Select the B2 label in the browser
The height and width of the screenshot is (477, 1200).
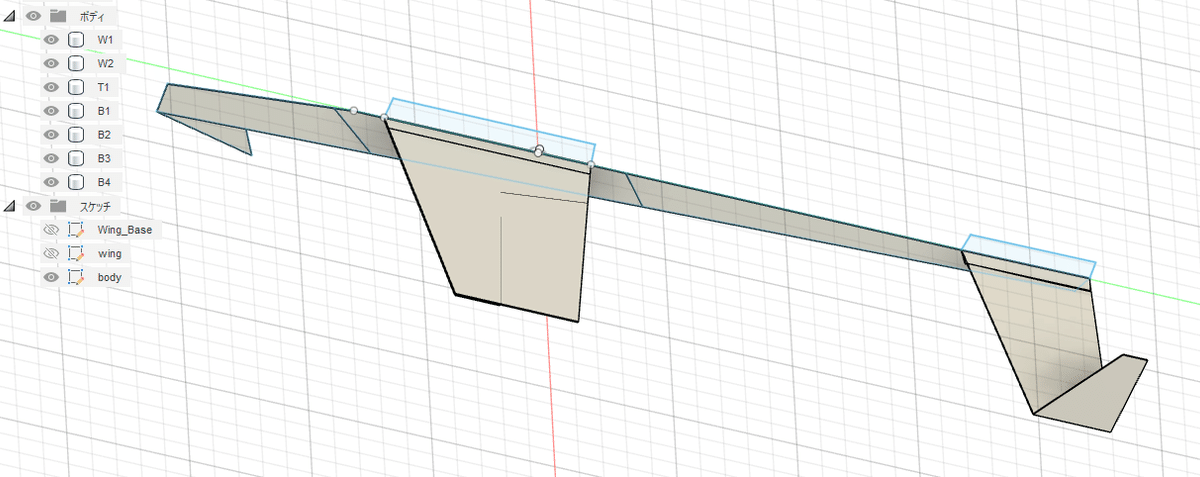(104, 134)
